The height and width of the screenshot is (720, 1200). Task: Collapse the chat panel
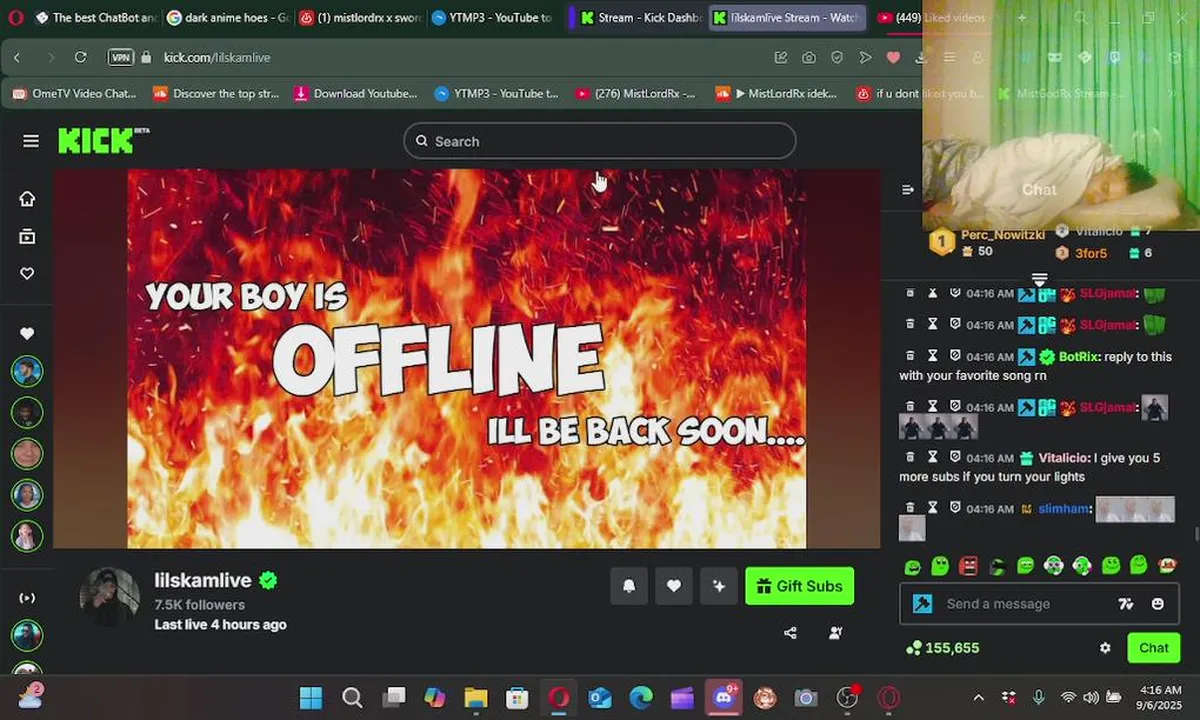coord(908,189)
